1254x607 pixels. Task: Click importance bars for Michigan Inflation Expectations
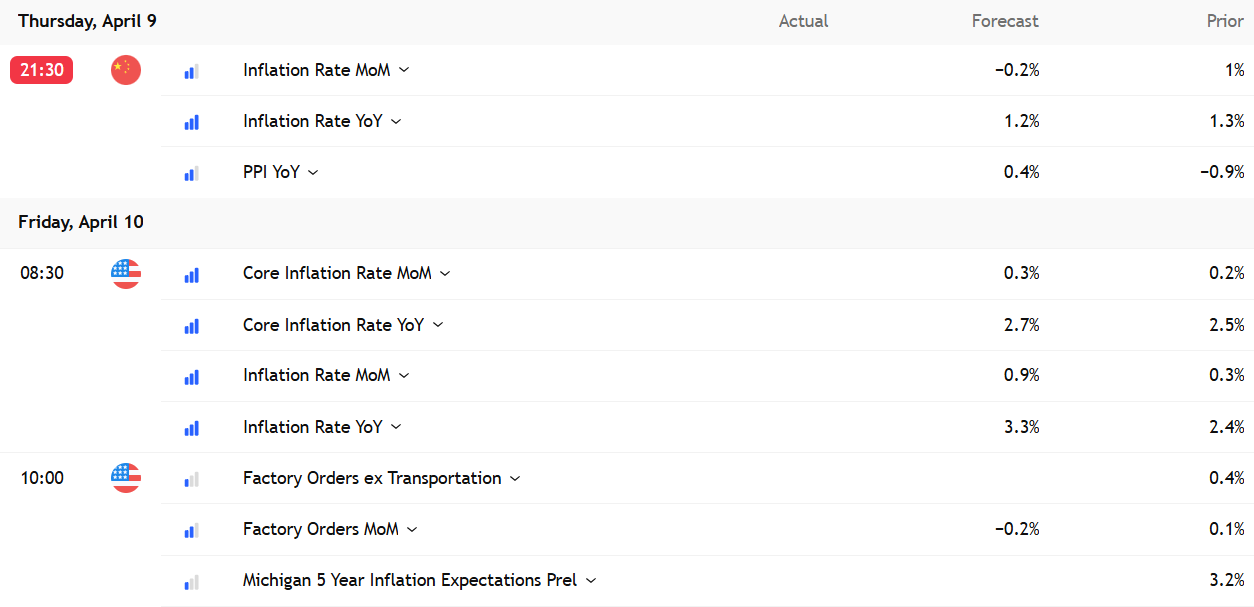coord(191,581)
